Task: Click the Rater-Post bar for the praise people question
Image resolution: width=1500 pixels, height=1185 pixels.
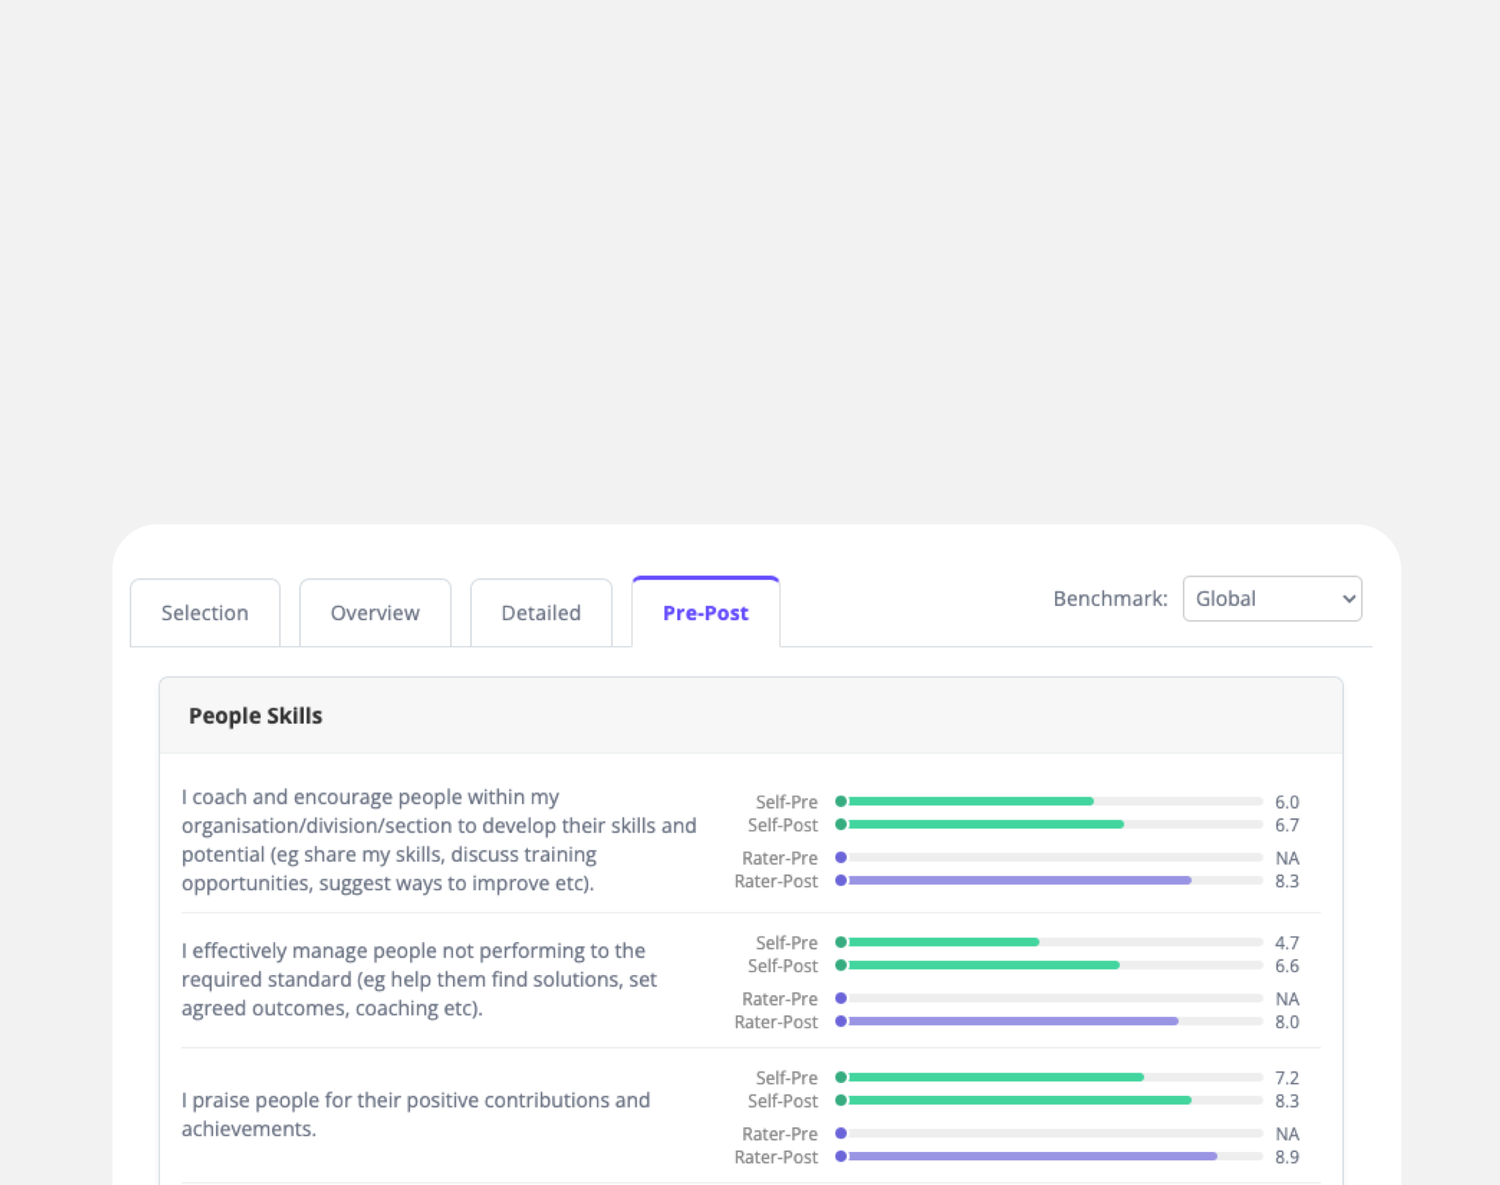Action: click(x=1049, y=1157)
